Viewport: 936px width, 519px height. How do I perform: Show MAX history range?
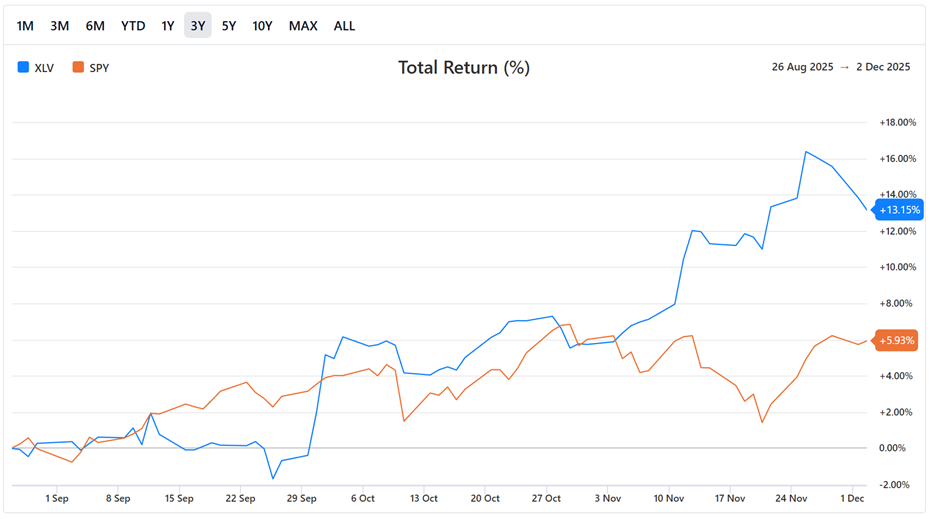(303, 26)
